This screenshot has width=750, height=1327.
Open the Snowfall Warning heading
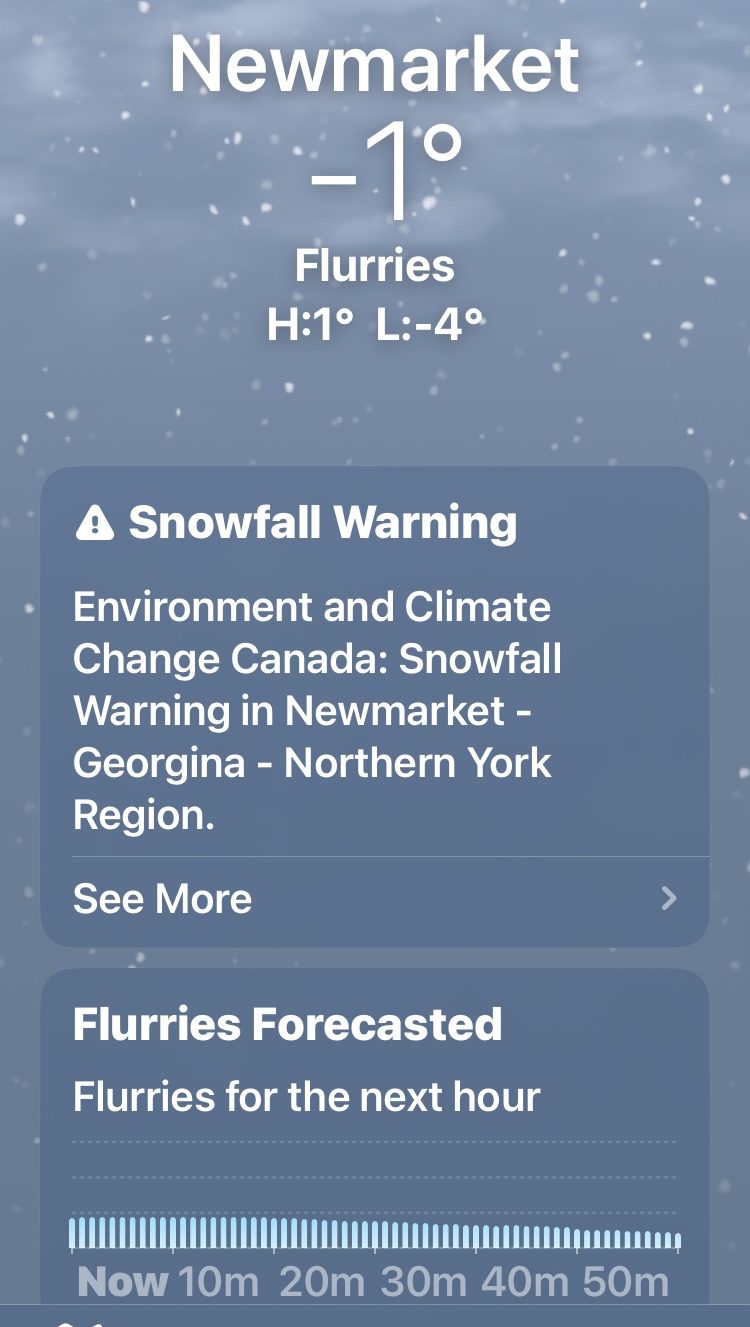323,523
